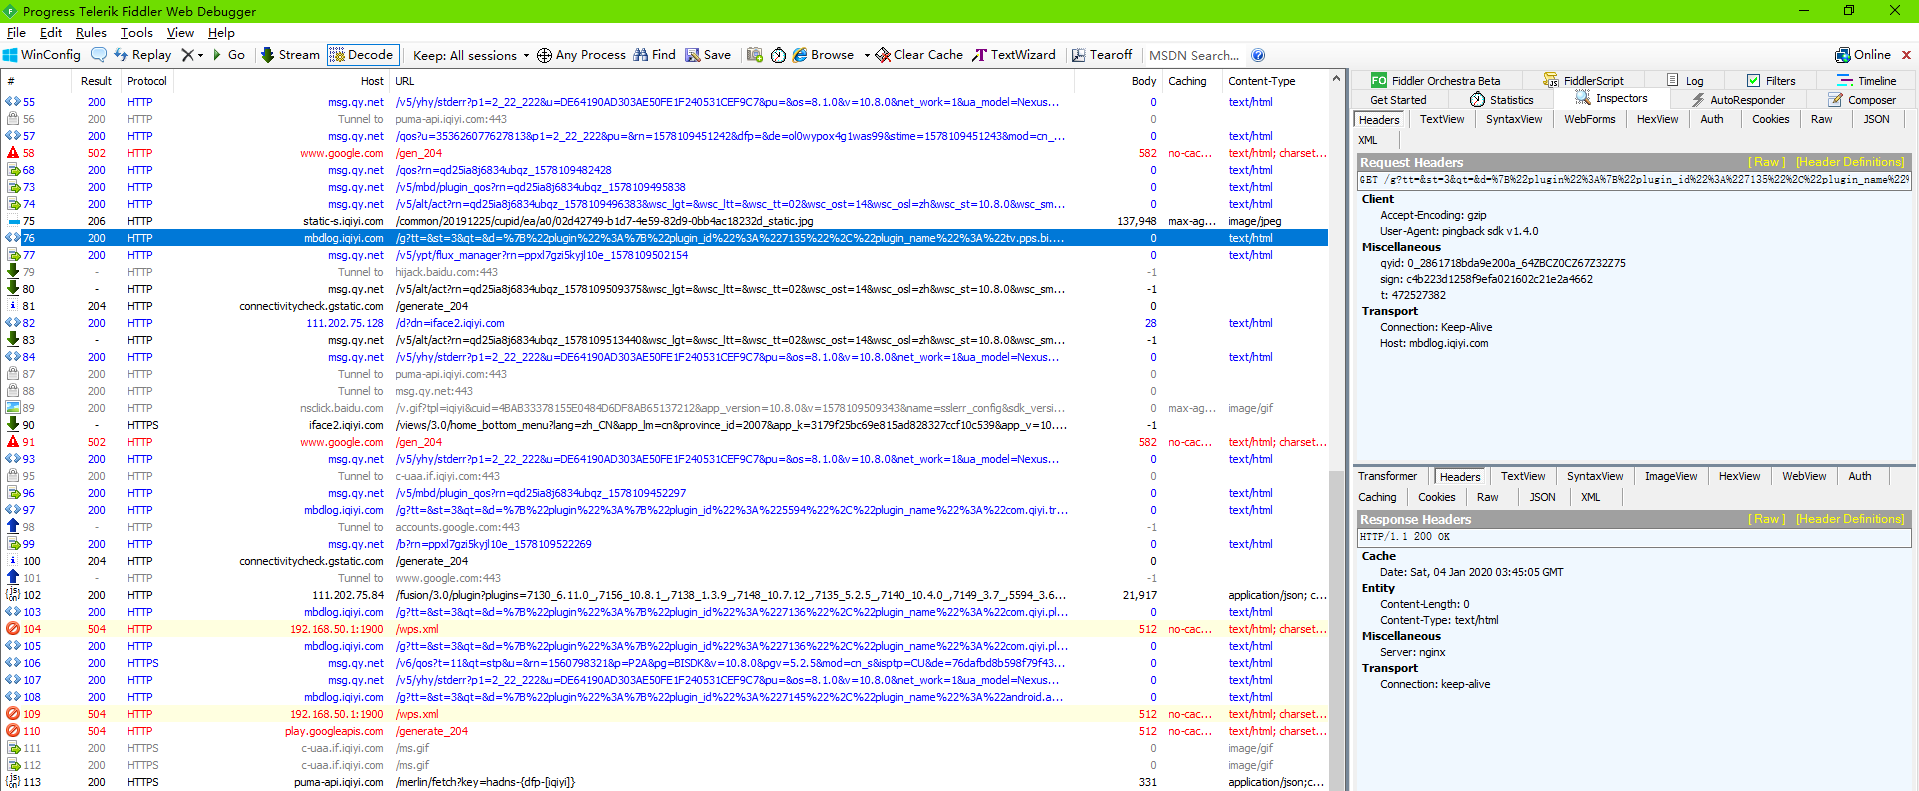The image size is (1919, 791).
Task: Open the Statistics tab
Action: click(x=1501, y=100)
